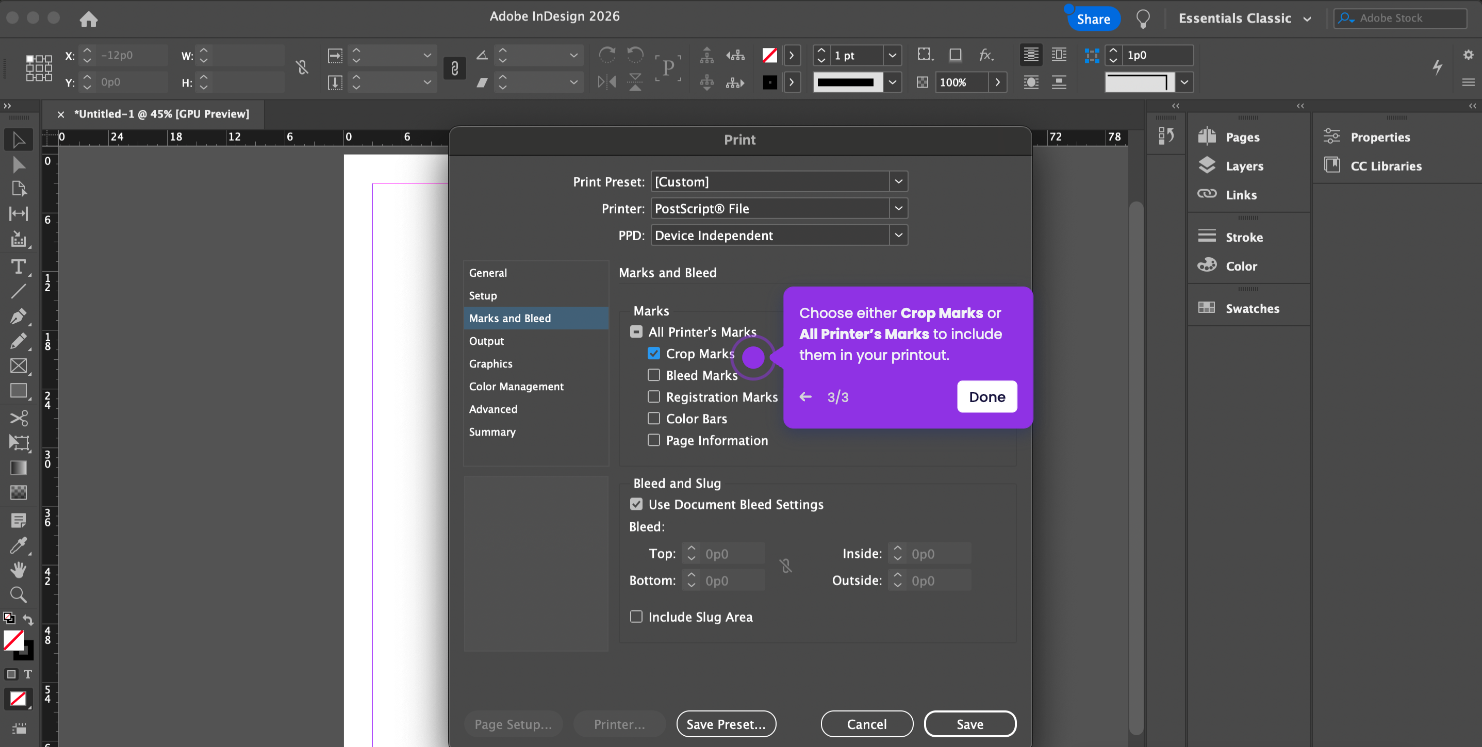Enable the Bleed Marks checkbox
Image resolution: width=1482 pixels, height=747 pixels.
(654, 375)
